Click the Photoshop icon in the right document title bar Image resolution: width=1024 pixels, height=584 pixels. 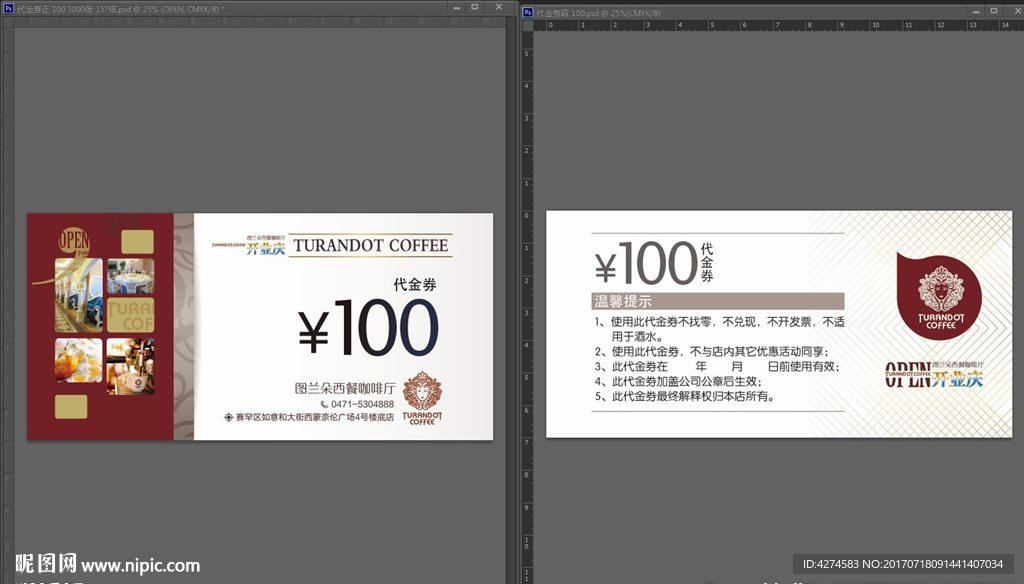(528, 13)
